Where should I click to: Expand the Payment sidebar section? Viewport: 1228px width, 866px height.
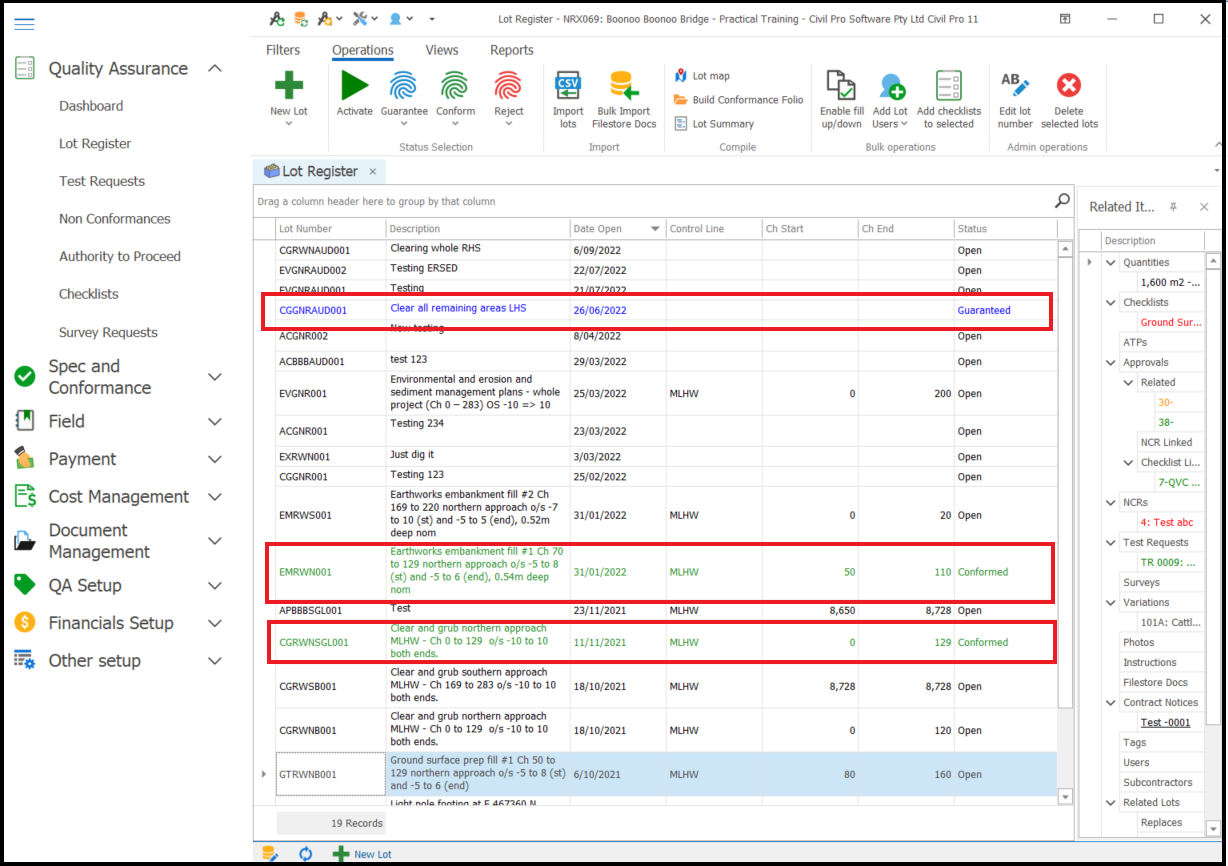pos(214,459)
